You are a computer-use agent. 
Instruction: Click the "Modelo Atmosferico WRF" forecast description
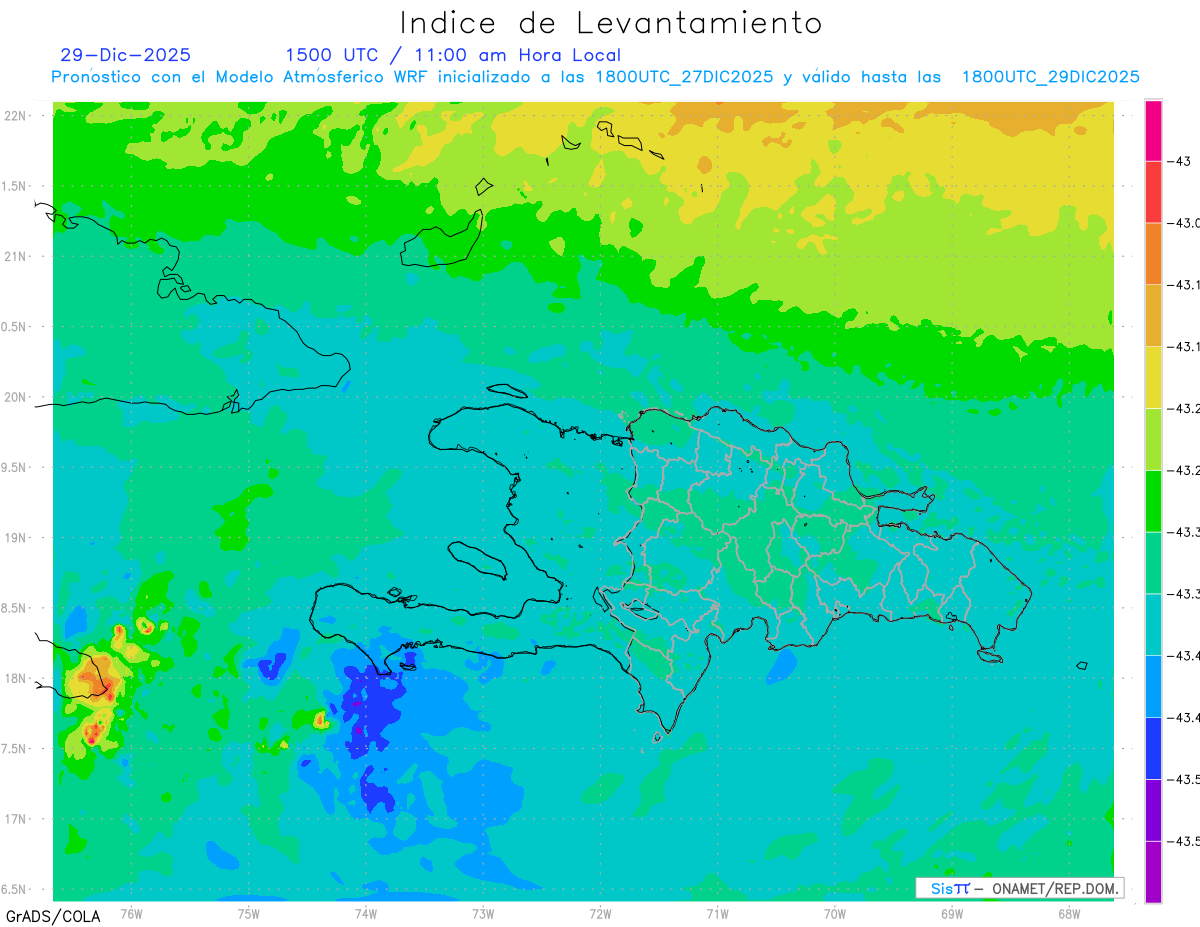click(322, 77)
